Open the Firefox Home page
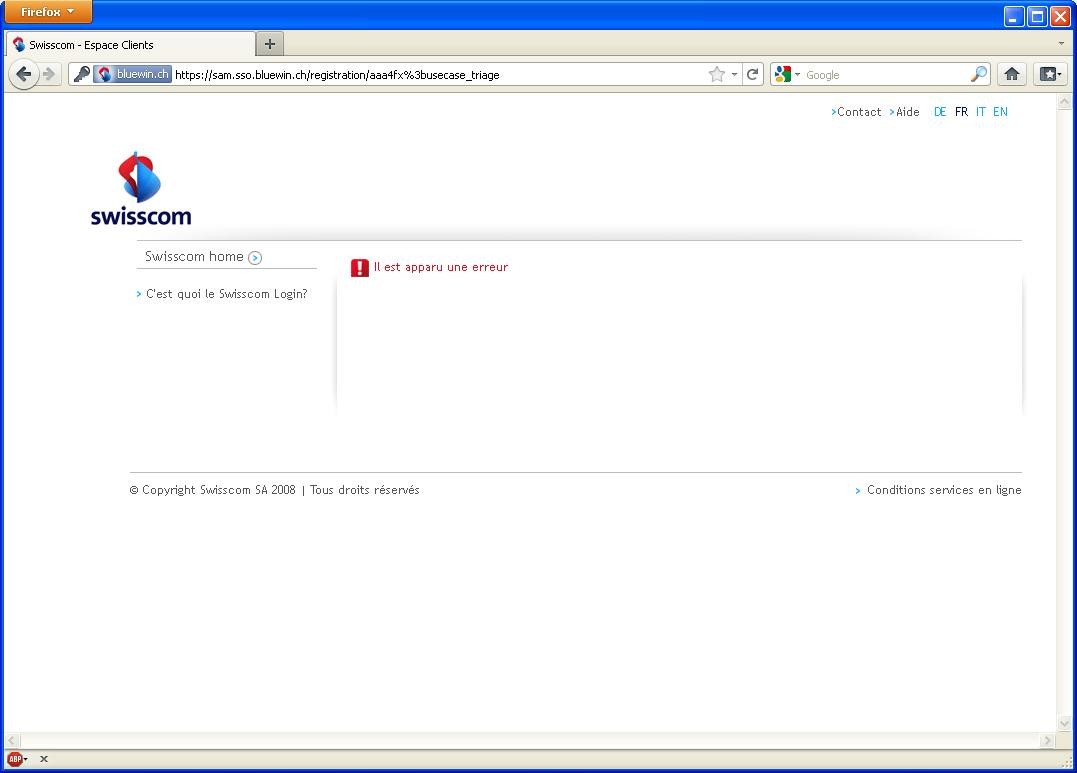 click(1011, 73)
